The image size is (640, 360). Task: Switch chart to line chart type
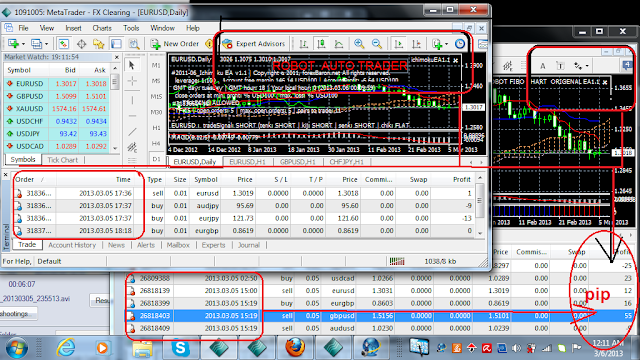click(x=339, y=44)
